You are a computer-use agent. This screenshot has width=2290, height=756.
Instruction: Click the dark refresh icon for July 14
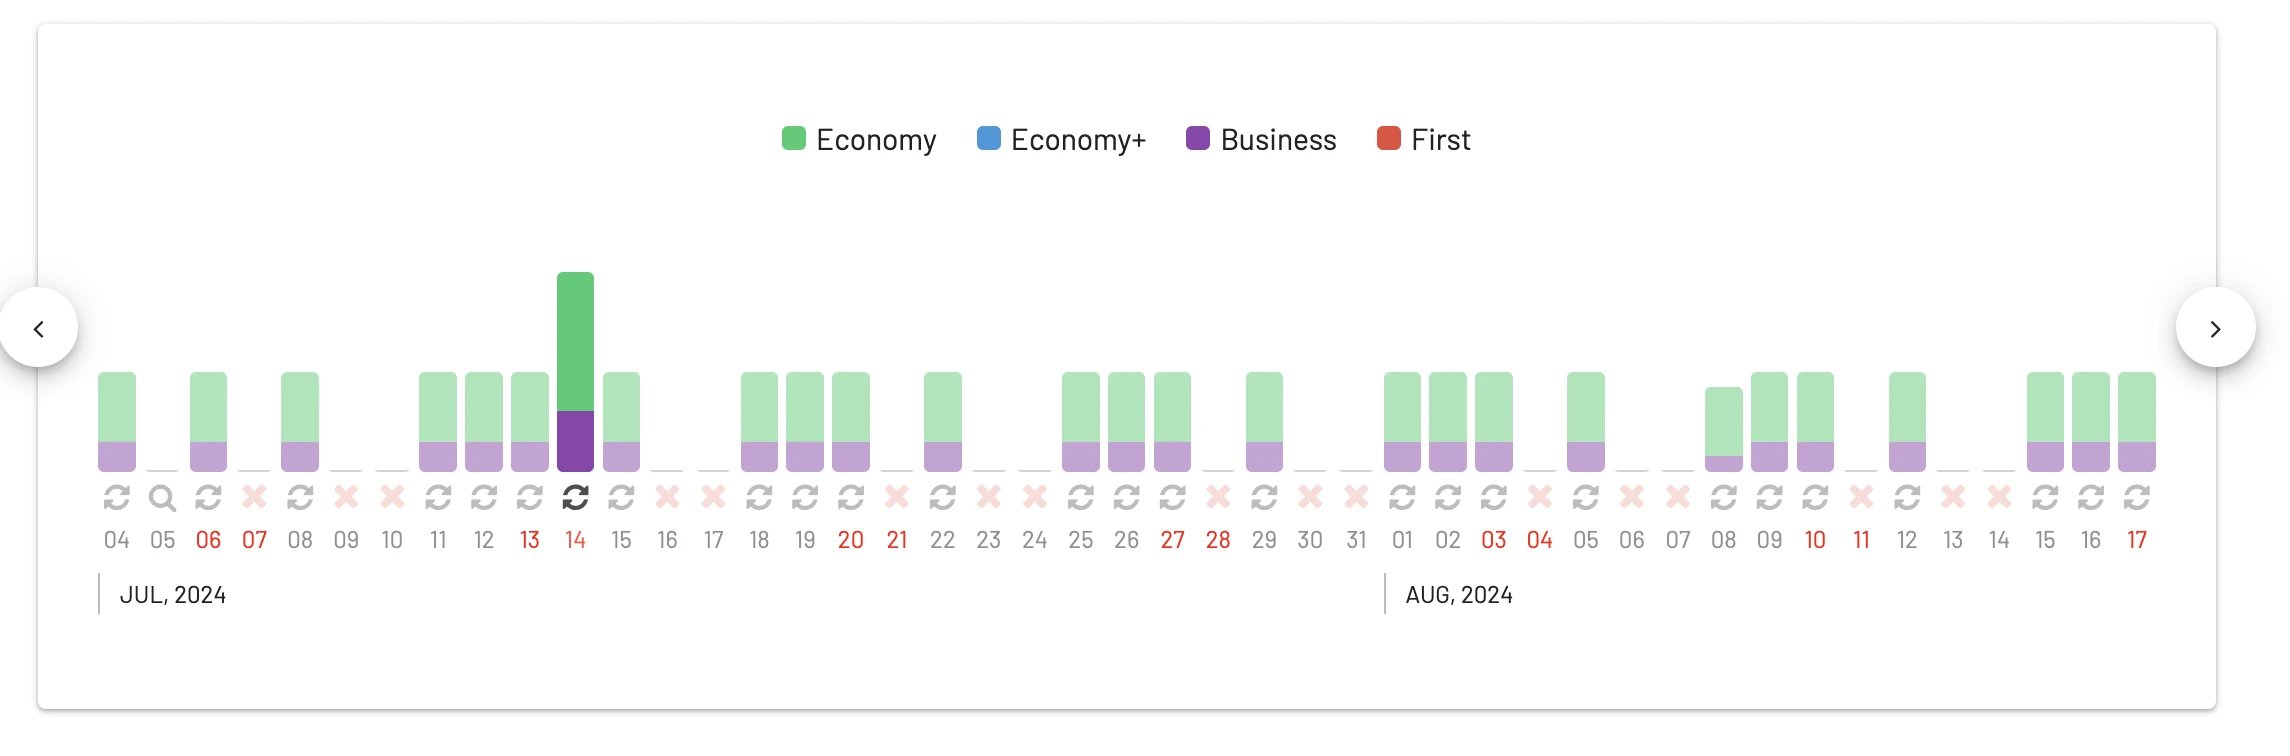575,496
